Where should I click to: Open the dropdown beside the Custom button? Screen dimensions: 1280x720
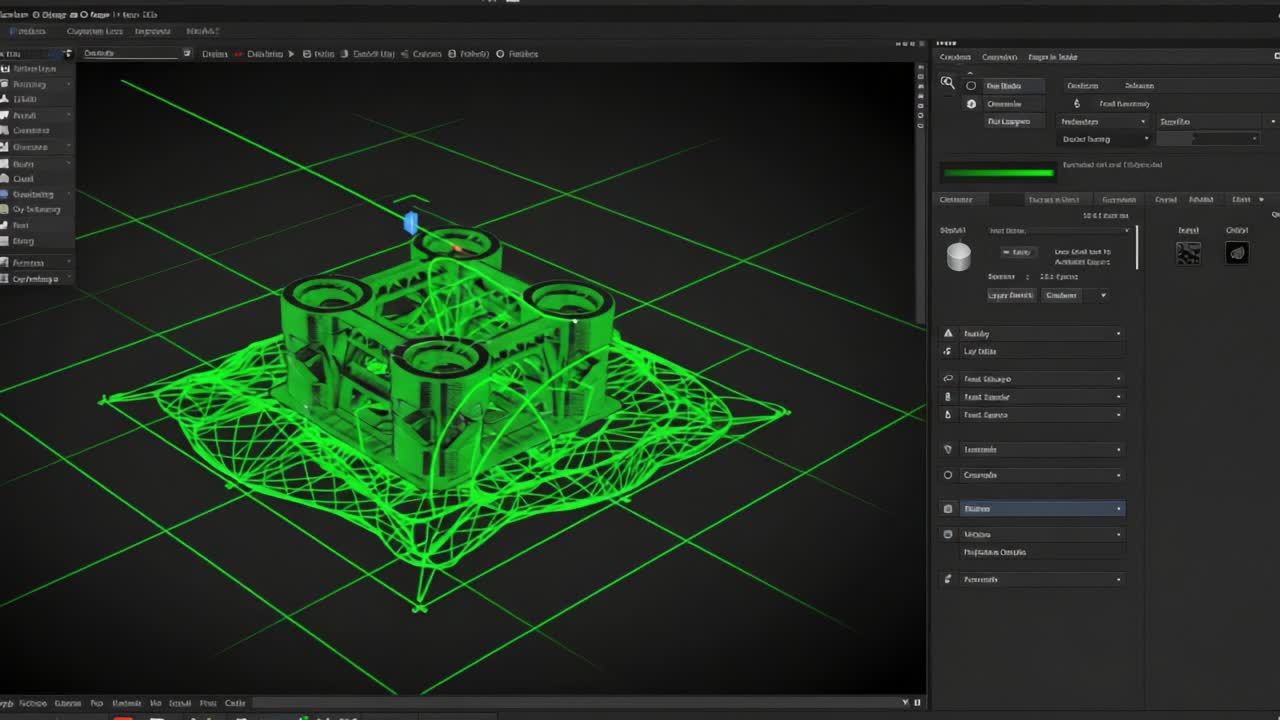1103,295
